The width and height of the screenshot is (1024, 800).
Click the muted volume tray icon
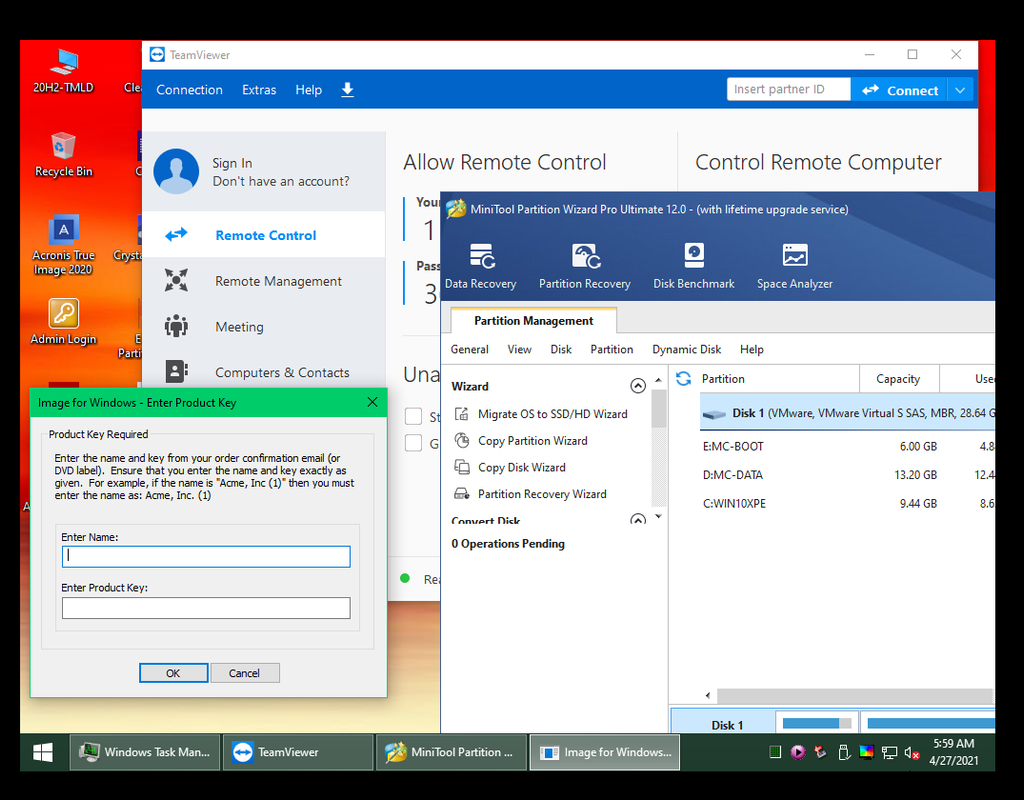tap(912, 753)
